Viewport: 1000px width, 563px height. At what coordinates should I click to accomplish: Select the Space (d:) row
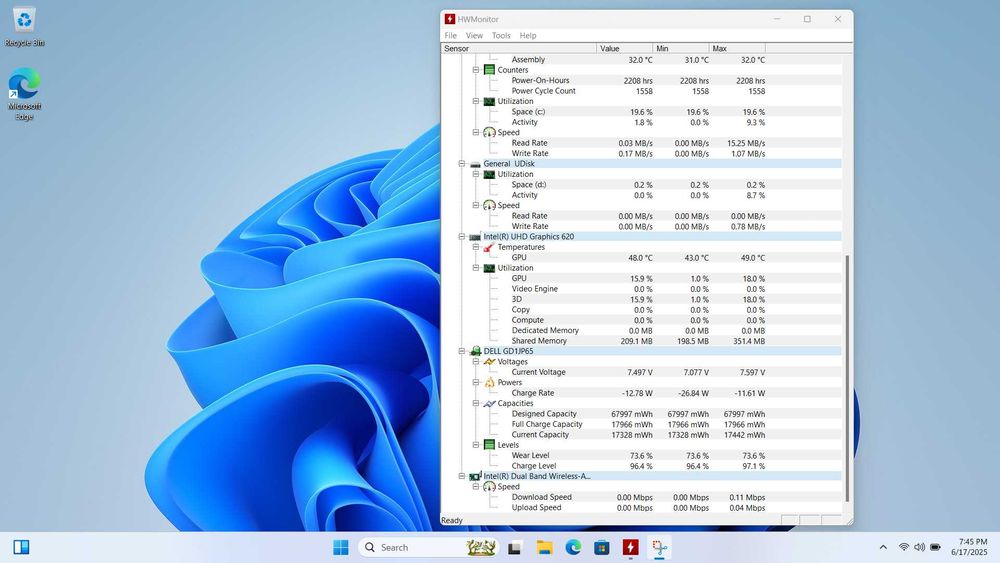coord(641,185)
